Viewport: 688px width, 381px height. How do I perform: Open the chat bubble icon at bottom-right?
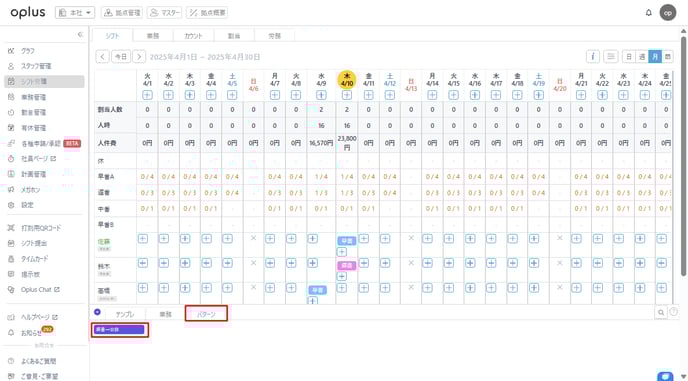coord(665,377)
